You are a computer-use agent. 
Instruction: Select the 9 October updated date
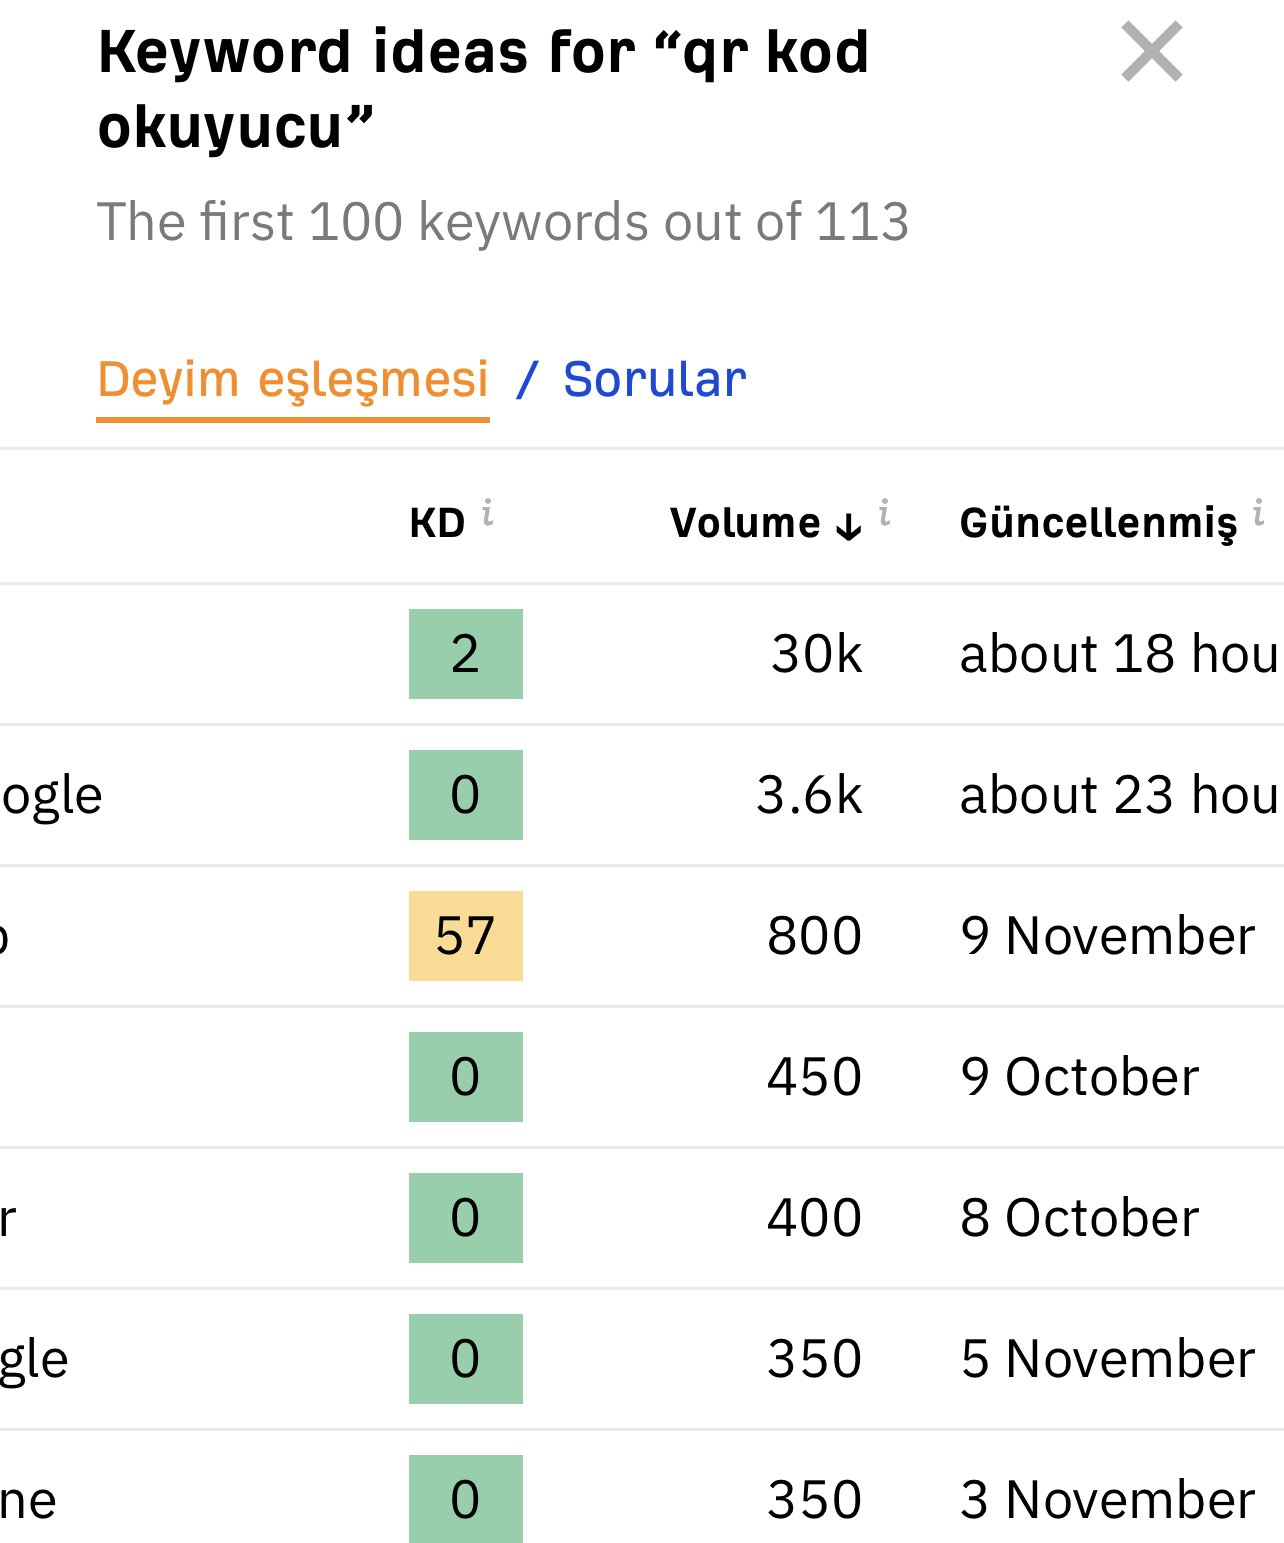point(1080,1077)
